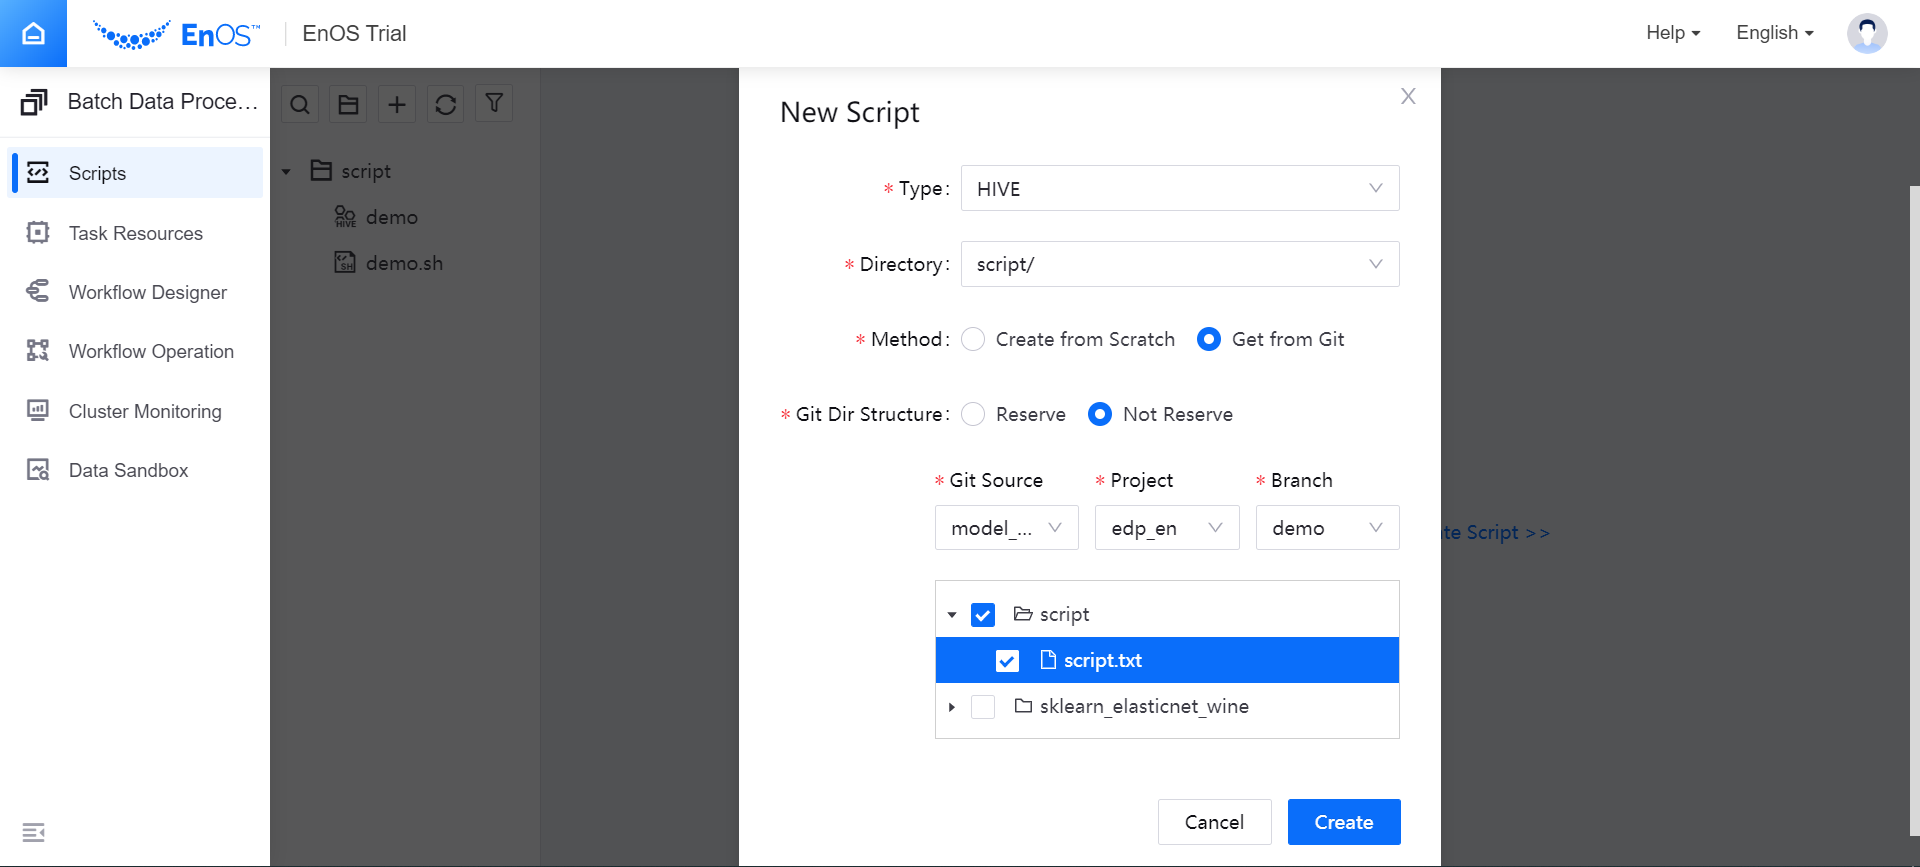Click the refresh icon in scripts toolbar
1920x867 pixels.
coord(446,104)
